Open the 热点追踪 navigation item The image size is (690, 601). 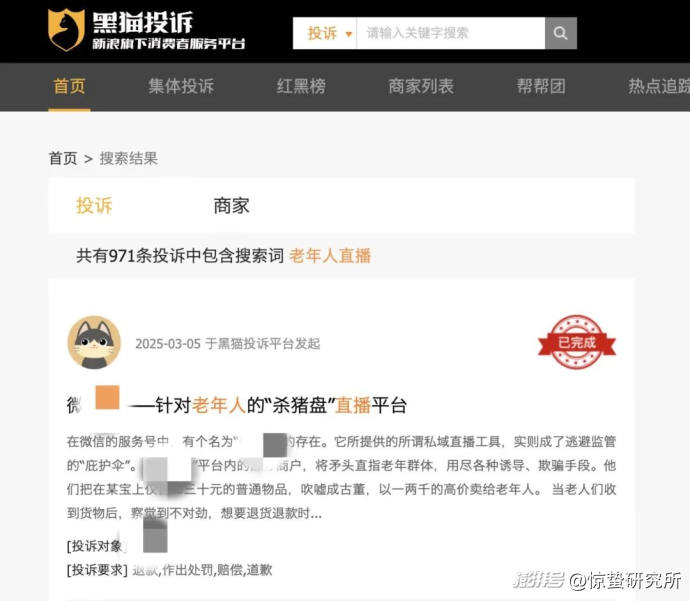coord(659,86)
